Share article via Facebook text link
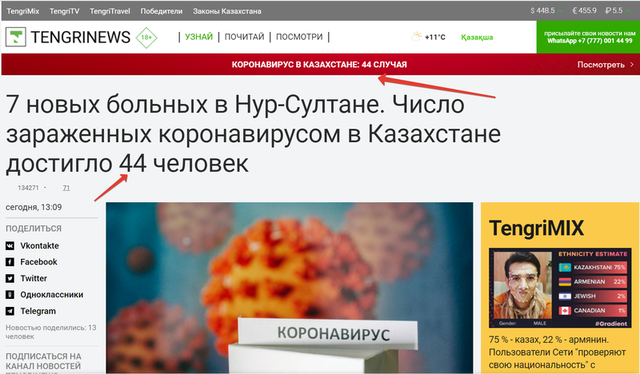 (39, 262)
